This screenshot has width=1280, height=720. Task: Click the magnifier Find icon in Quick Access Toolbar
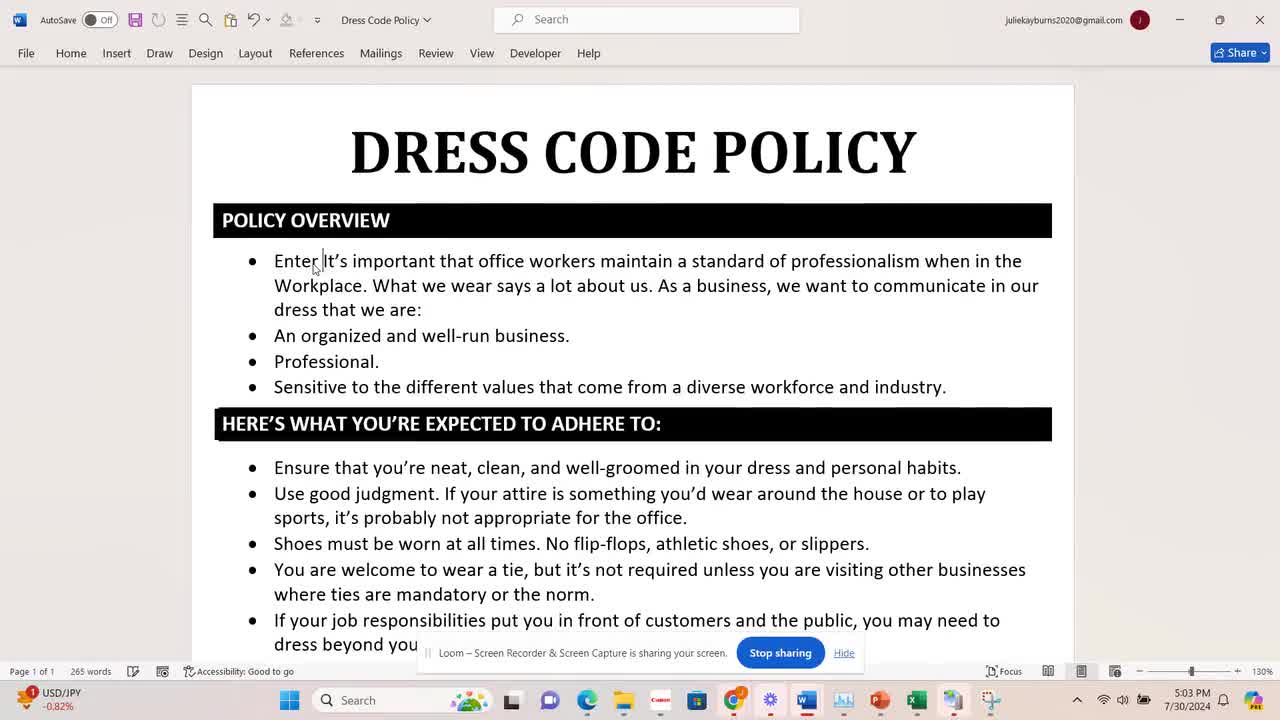(x=205, y=20)
